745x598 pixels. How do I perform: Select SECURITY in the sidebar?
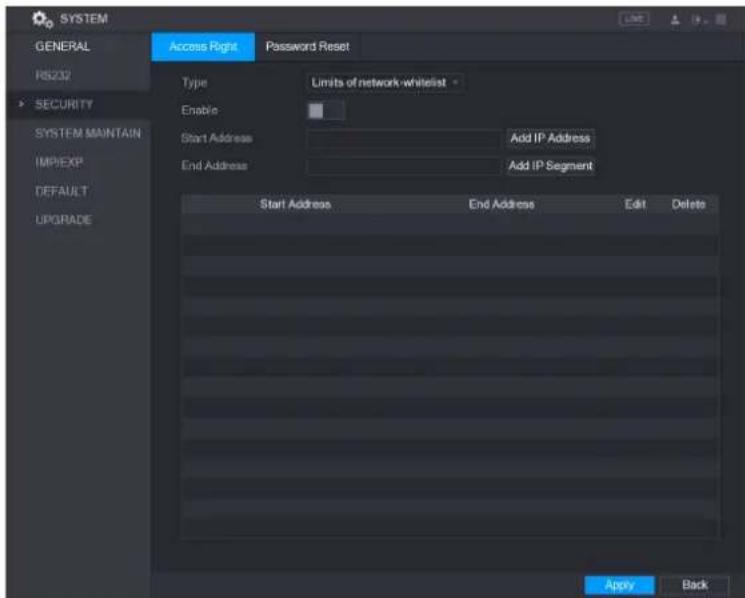[64, 104]
